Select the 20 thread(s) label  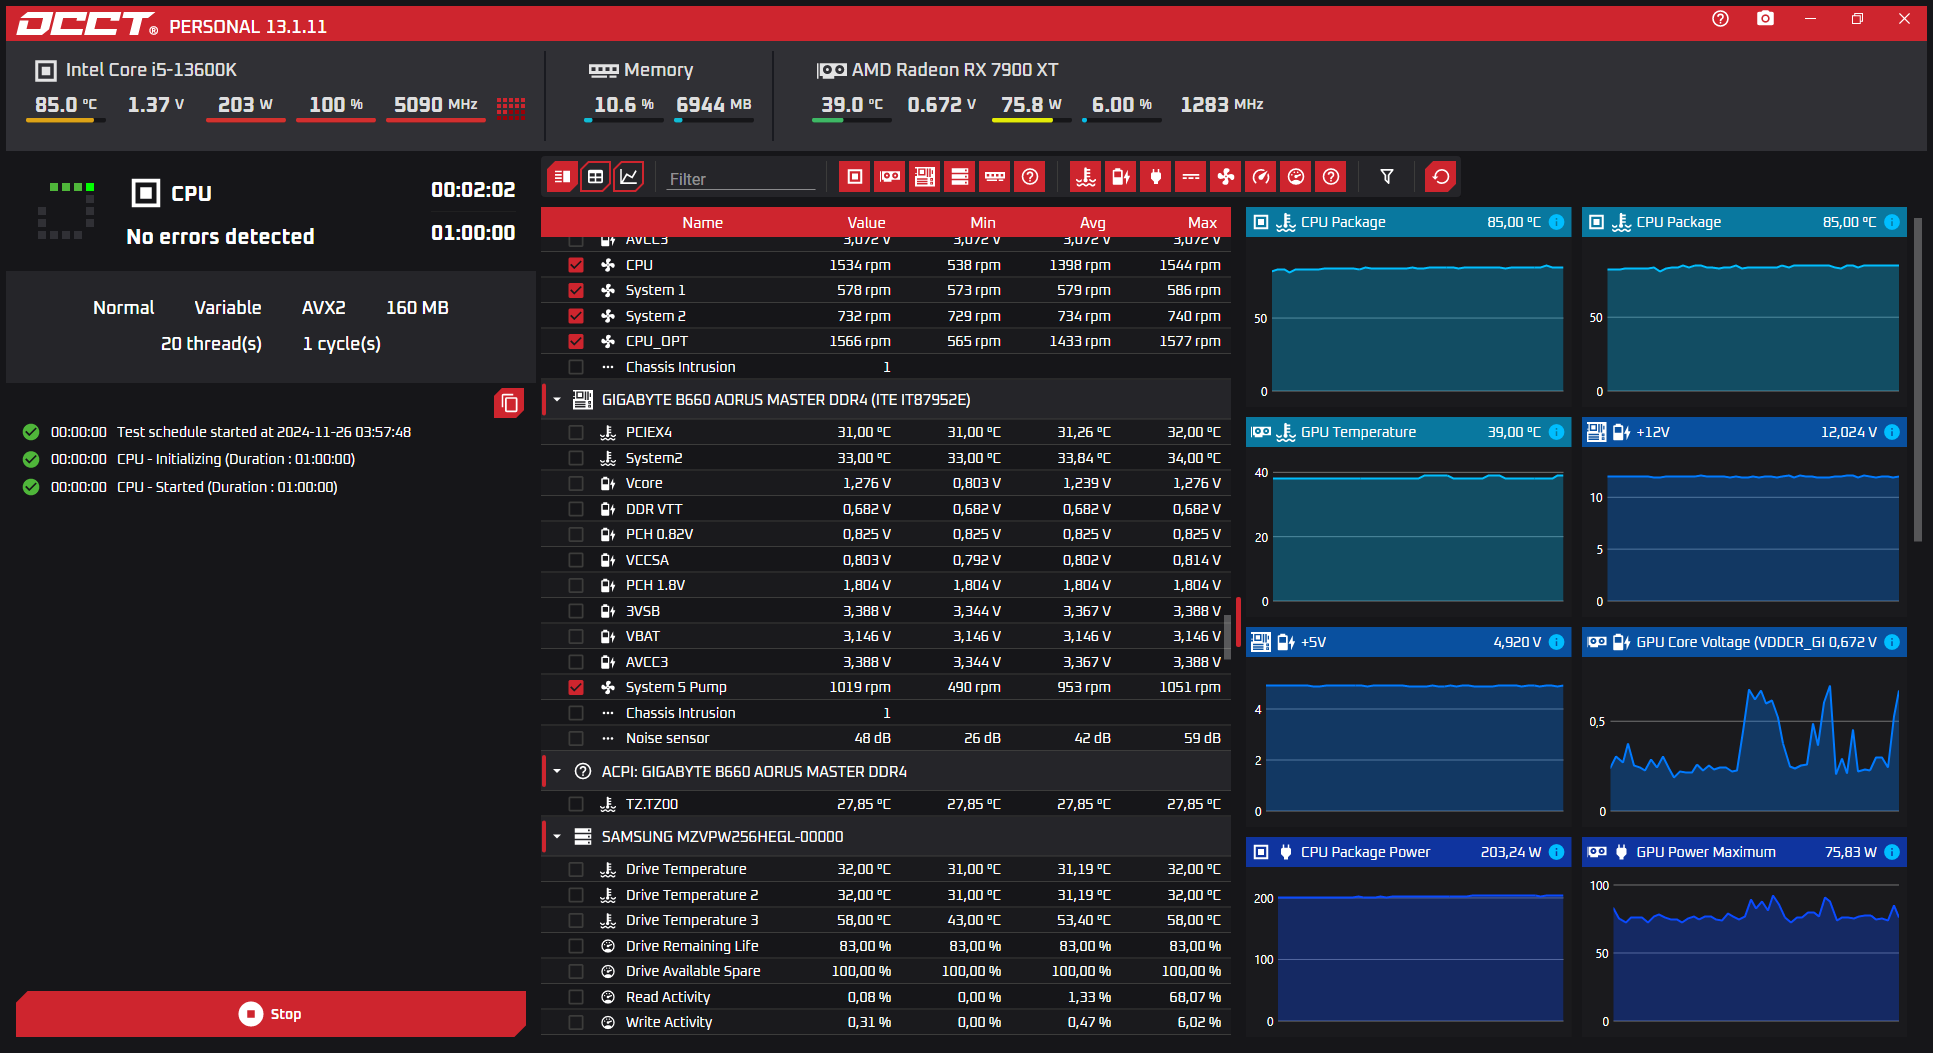tap(211, 344)
